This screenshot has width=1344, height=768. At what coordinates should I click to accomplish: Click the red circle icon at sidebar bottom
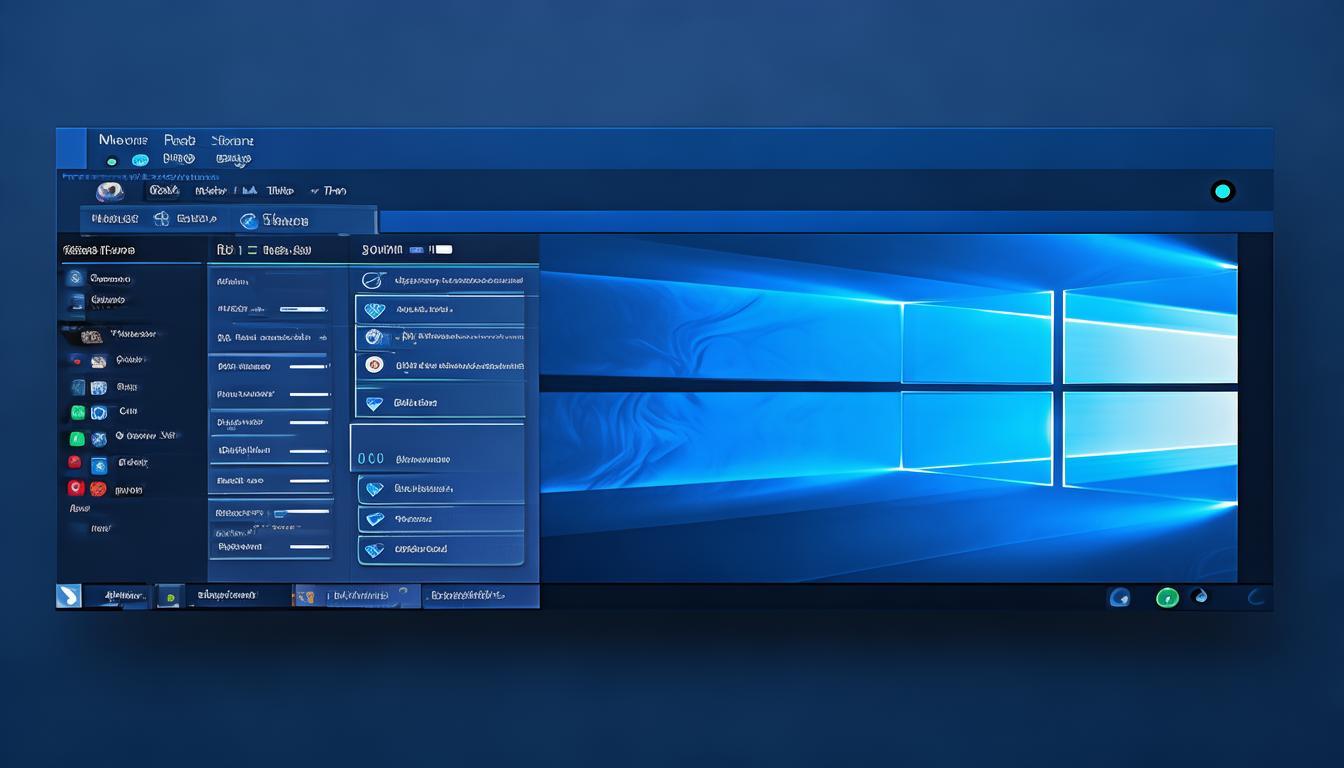pos(76,488)
